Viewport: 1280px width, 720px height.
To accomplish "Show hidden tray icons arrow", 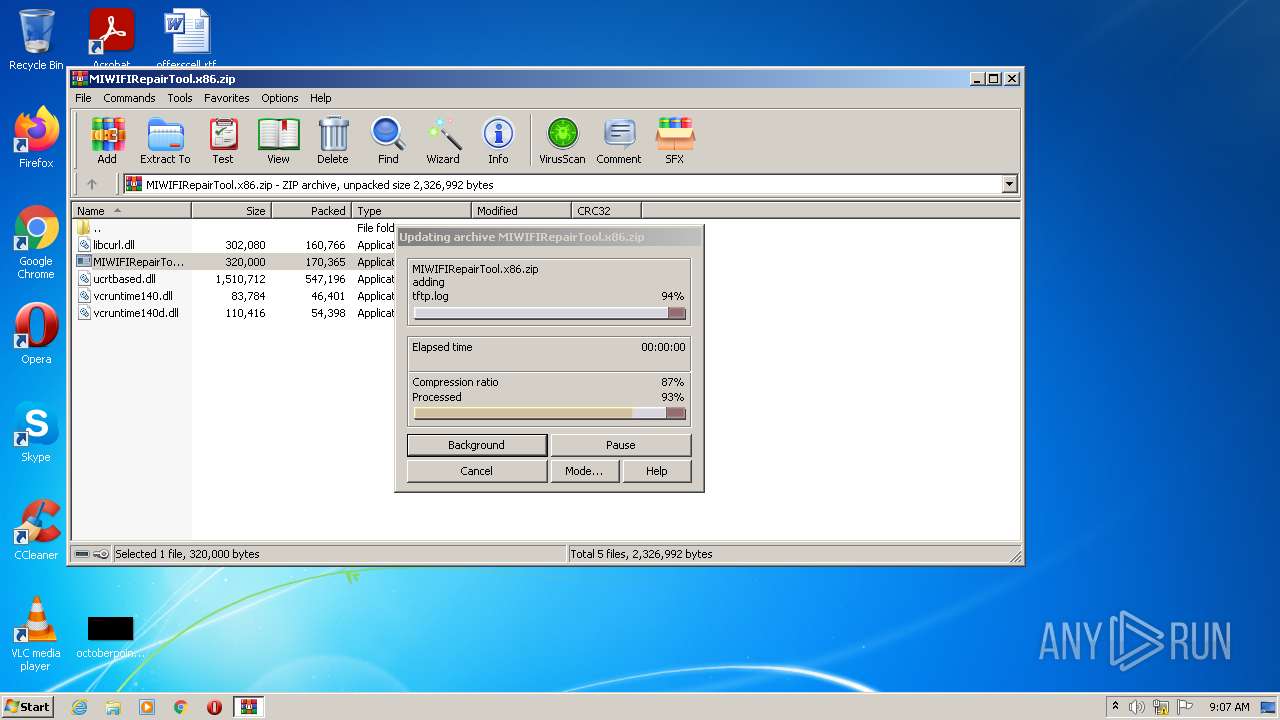I will pos(1115,707).
